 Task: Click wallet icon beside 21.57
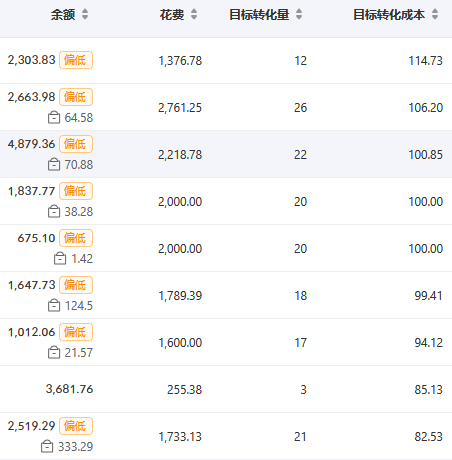pos(54,353)
